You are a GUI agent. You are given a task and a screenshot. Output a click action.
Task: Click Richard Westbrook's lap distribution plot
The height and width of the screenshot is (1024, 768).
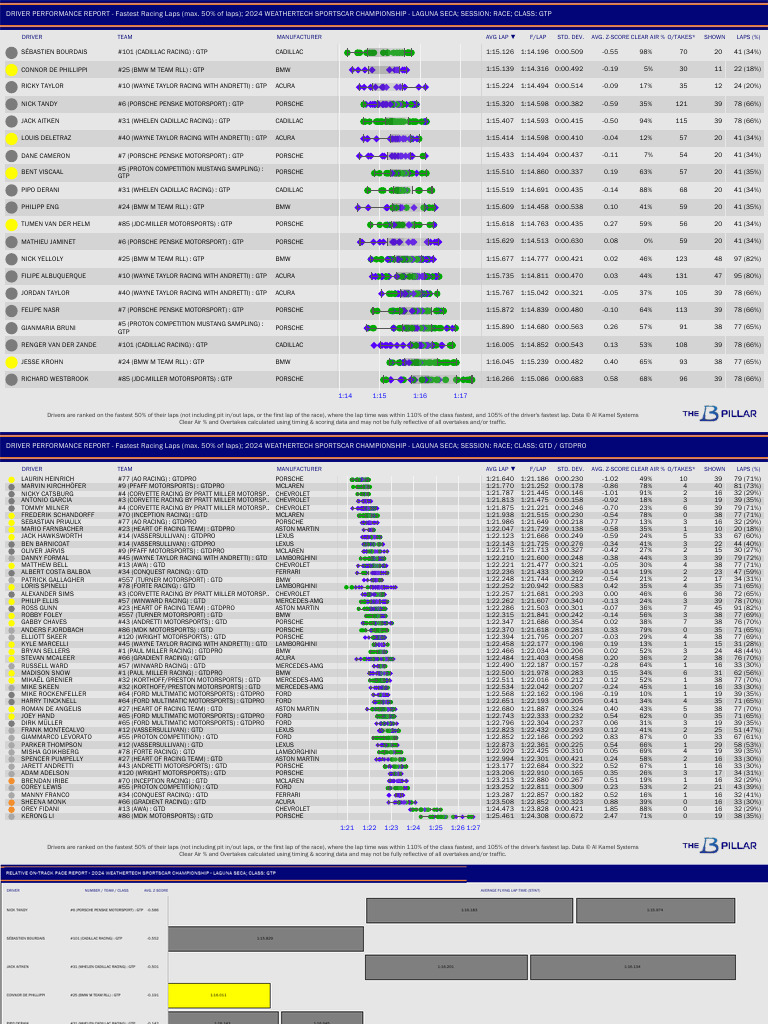[427, 379]
